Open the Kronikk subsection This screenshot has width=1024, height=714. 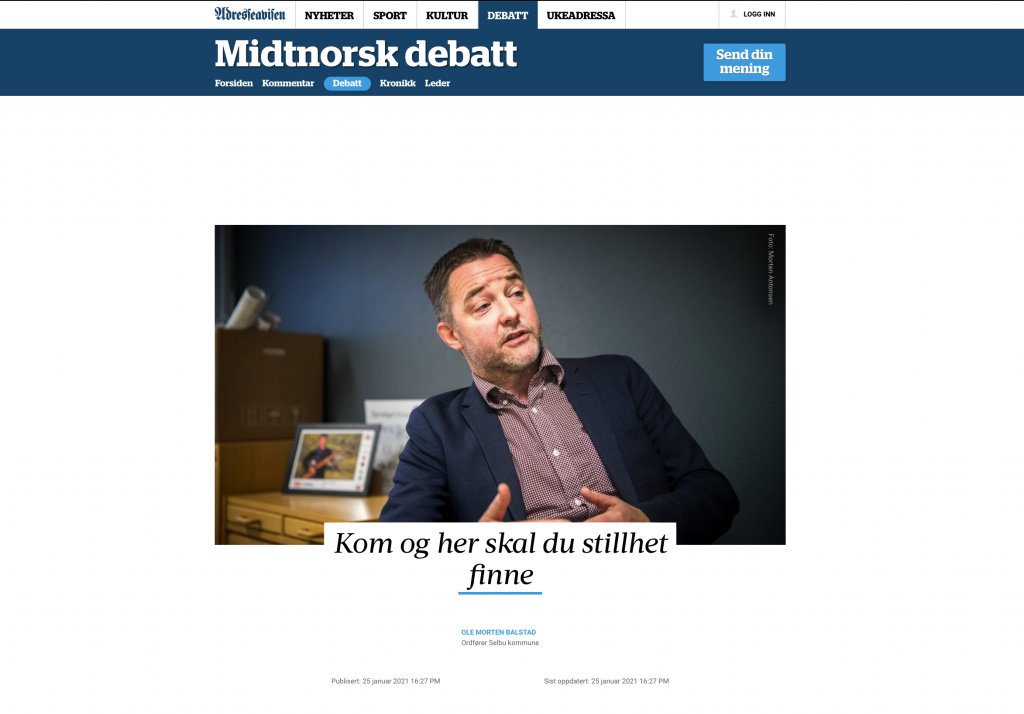398,84
